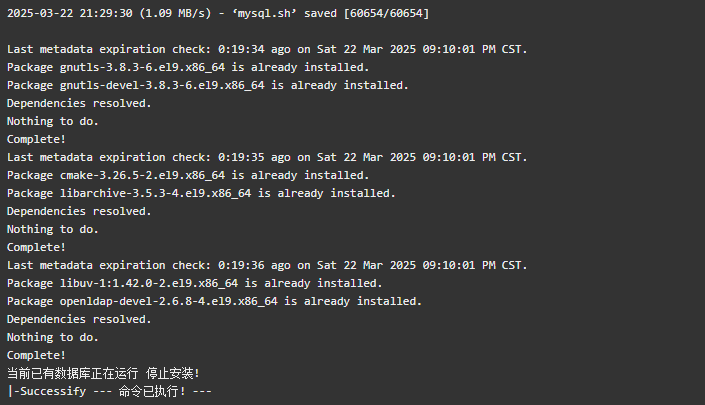The width and height of the screenshot is (705, 405).
Task: Click the gnutls-3.8.3-6.el9.x86_64 package line
Action: (188, 67)
